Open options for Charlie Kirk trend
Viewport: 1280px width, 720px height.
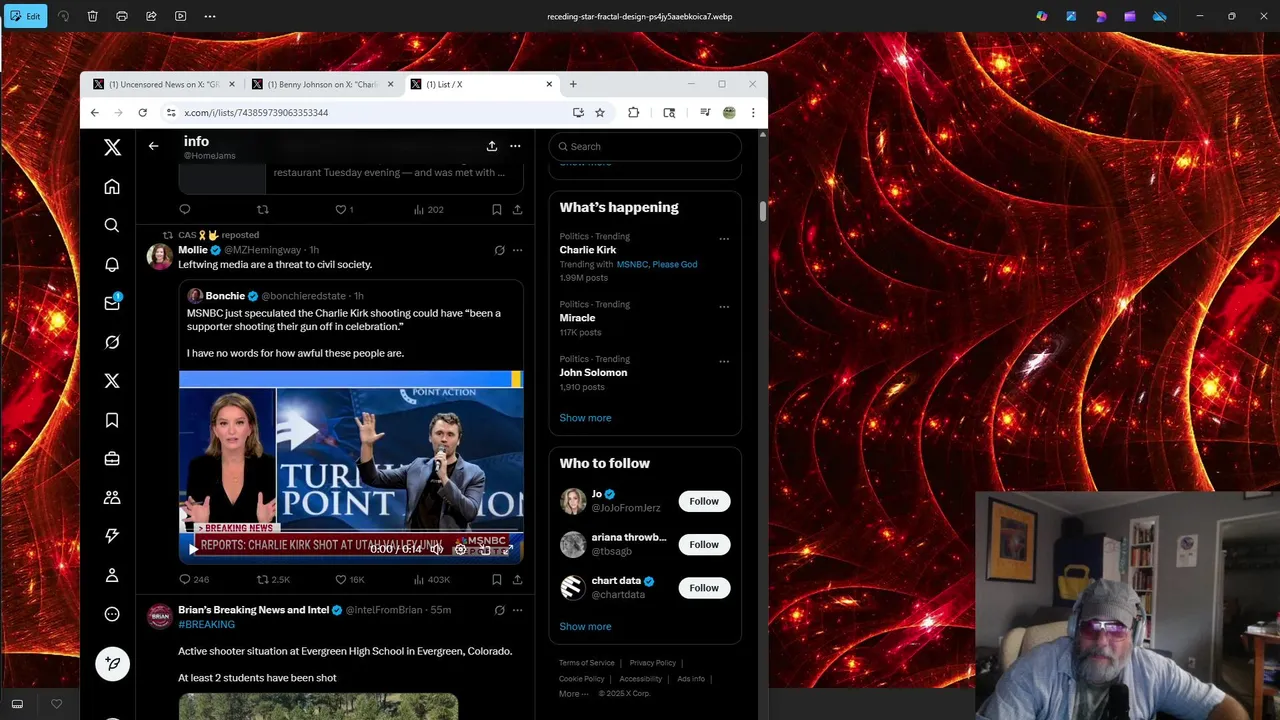pos(724,239)
